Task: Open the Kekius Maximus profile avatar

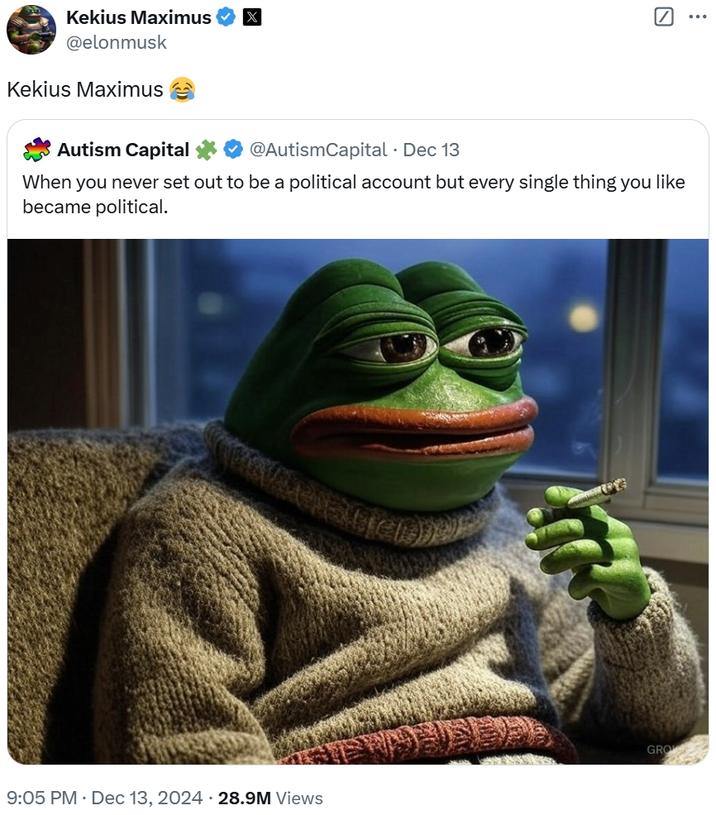Action: tap(31, 30)
